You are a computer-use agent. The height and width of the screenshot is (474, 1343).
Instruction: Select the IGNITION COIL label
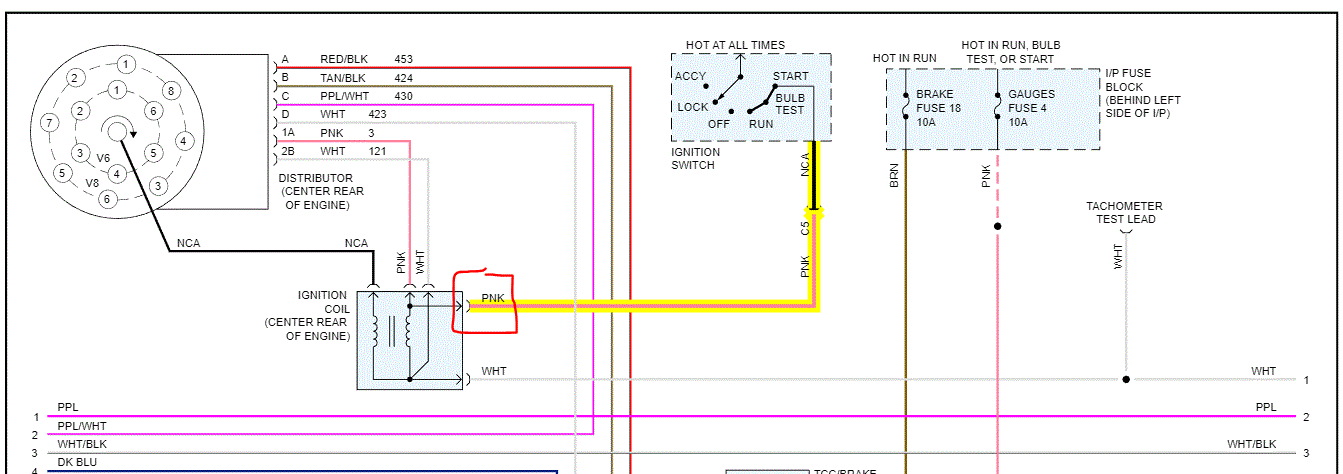[322, 302]
